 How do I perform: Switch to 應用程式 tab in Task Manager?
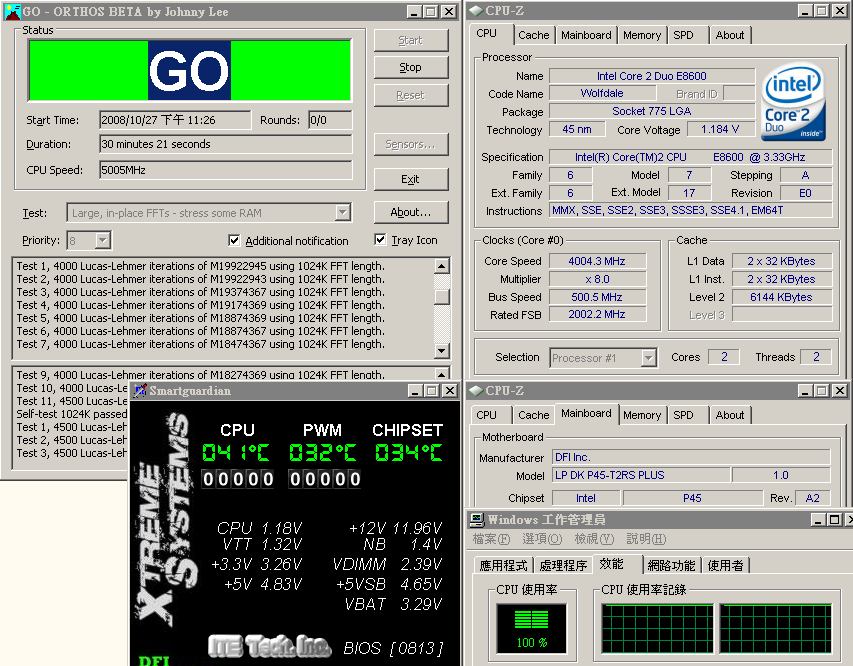coord(503,565)
